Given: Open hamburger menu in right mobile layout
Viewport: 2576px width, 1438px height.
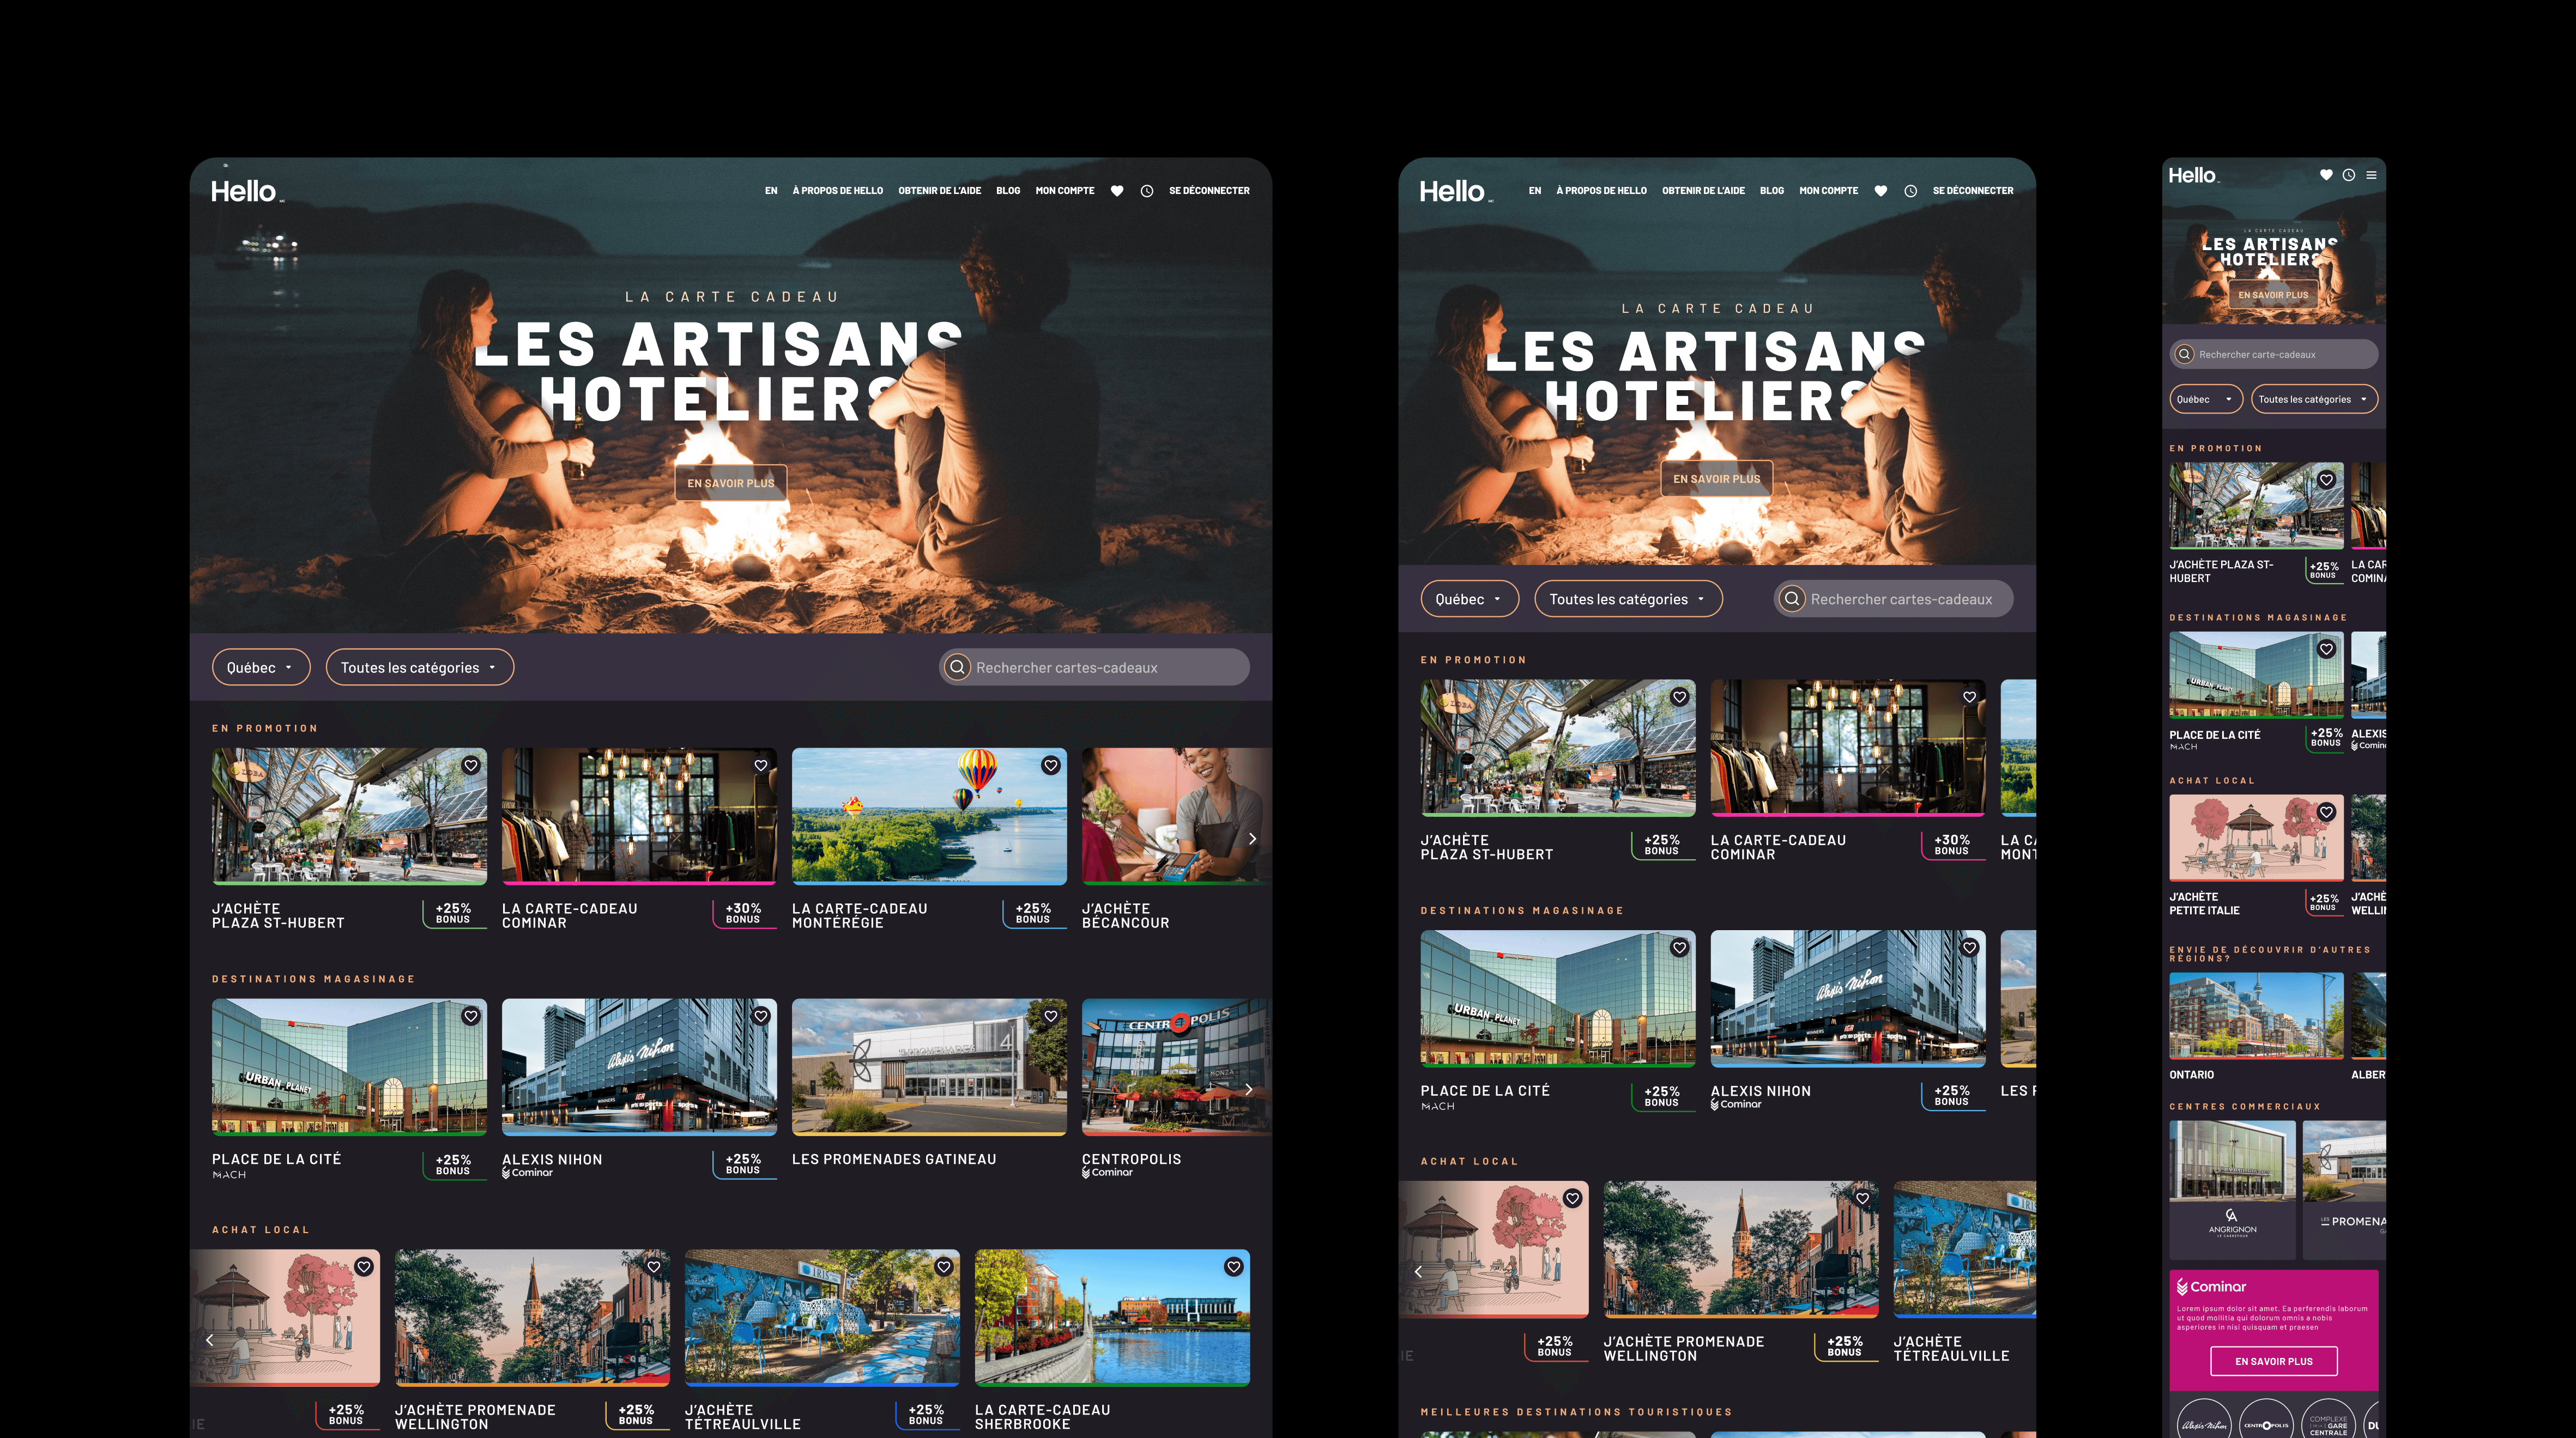Looking at the screenshot, I should click(x=2371, y=175).
